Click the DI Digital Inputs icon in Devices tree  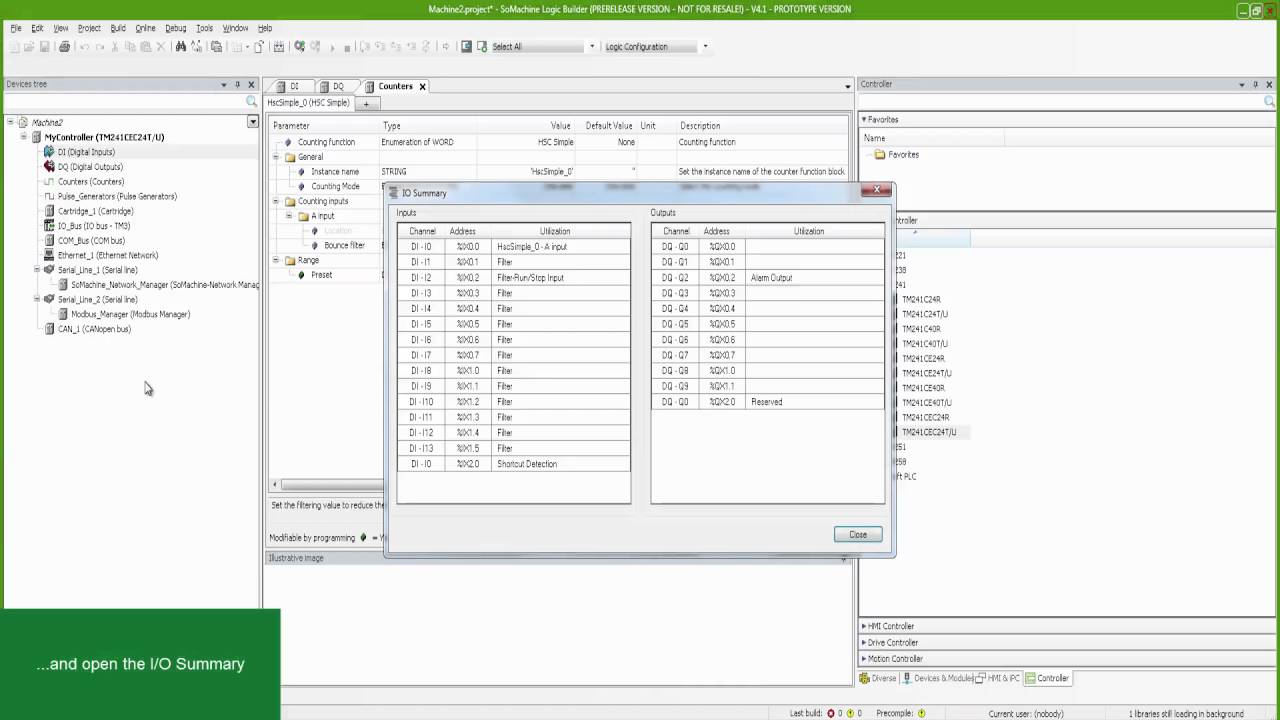[x=49, y=152]
